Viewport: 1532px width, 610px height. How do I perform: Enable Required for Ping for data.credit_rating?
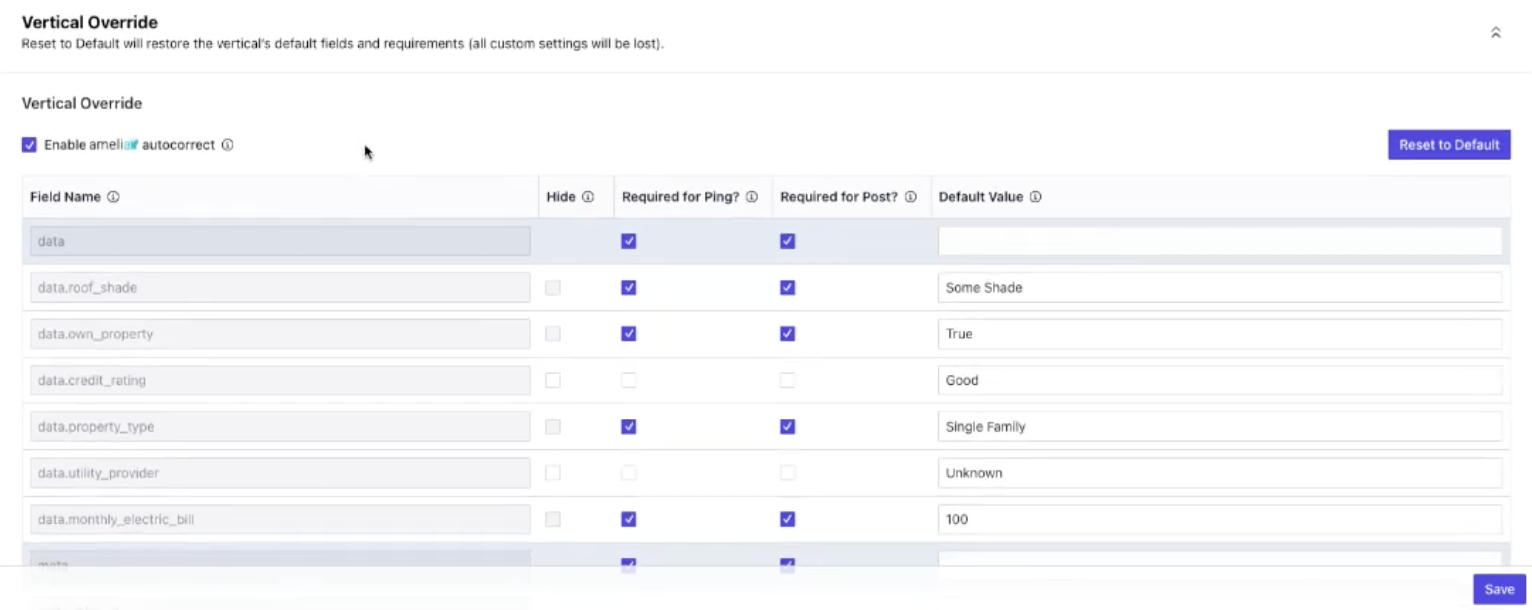(x=629, y=380)
